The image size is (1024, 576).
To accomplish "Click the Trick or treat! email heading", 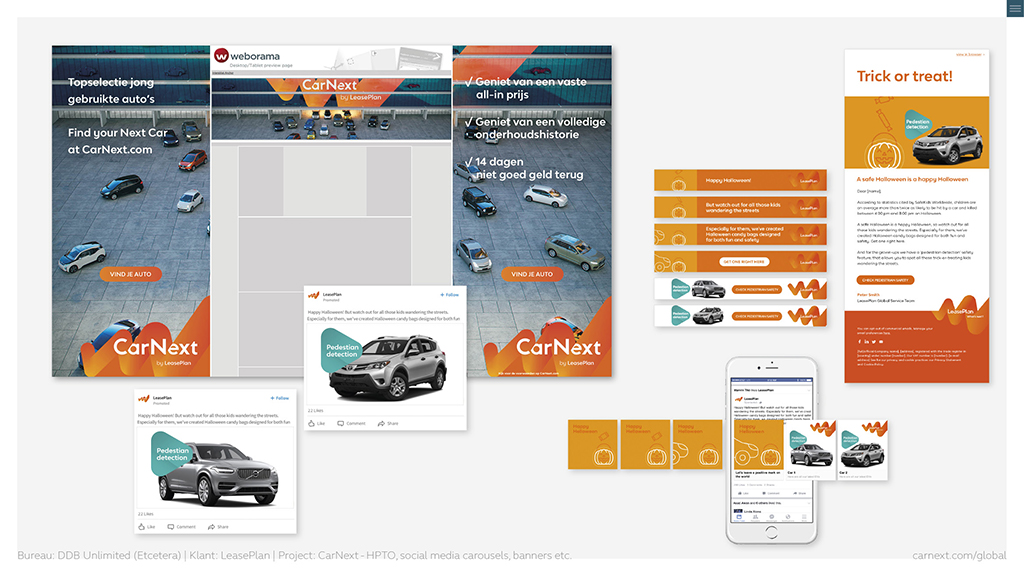I will click(x=904, y=76).
